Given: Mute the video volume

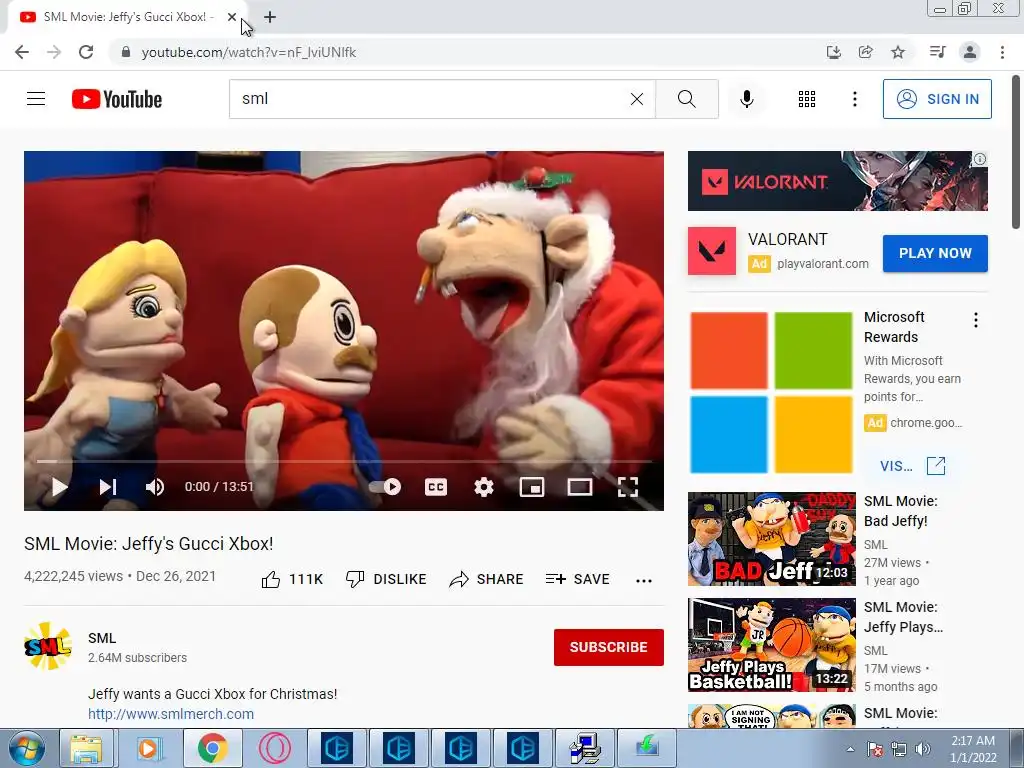Looking at the screenshot, I should (x=155, y=487).
